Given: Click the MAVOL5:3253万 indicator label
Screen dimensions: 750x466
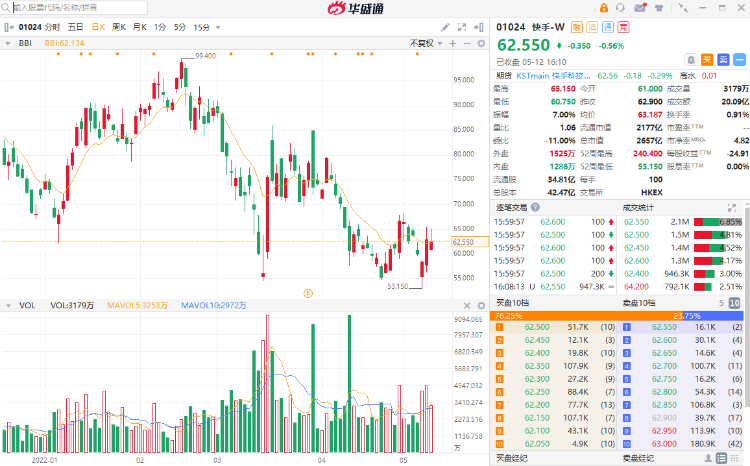Looking at the screenshot, I should (x=137, y=305).
